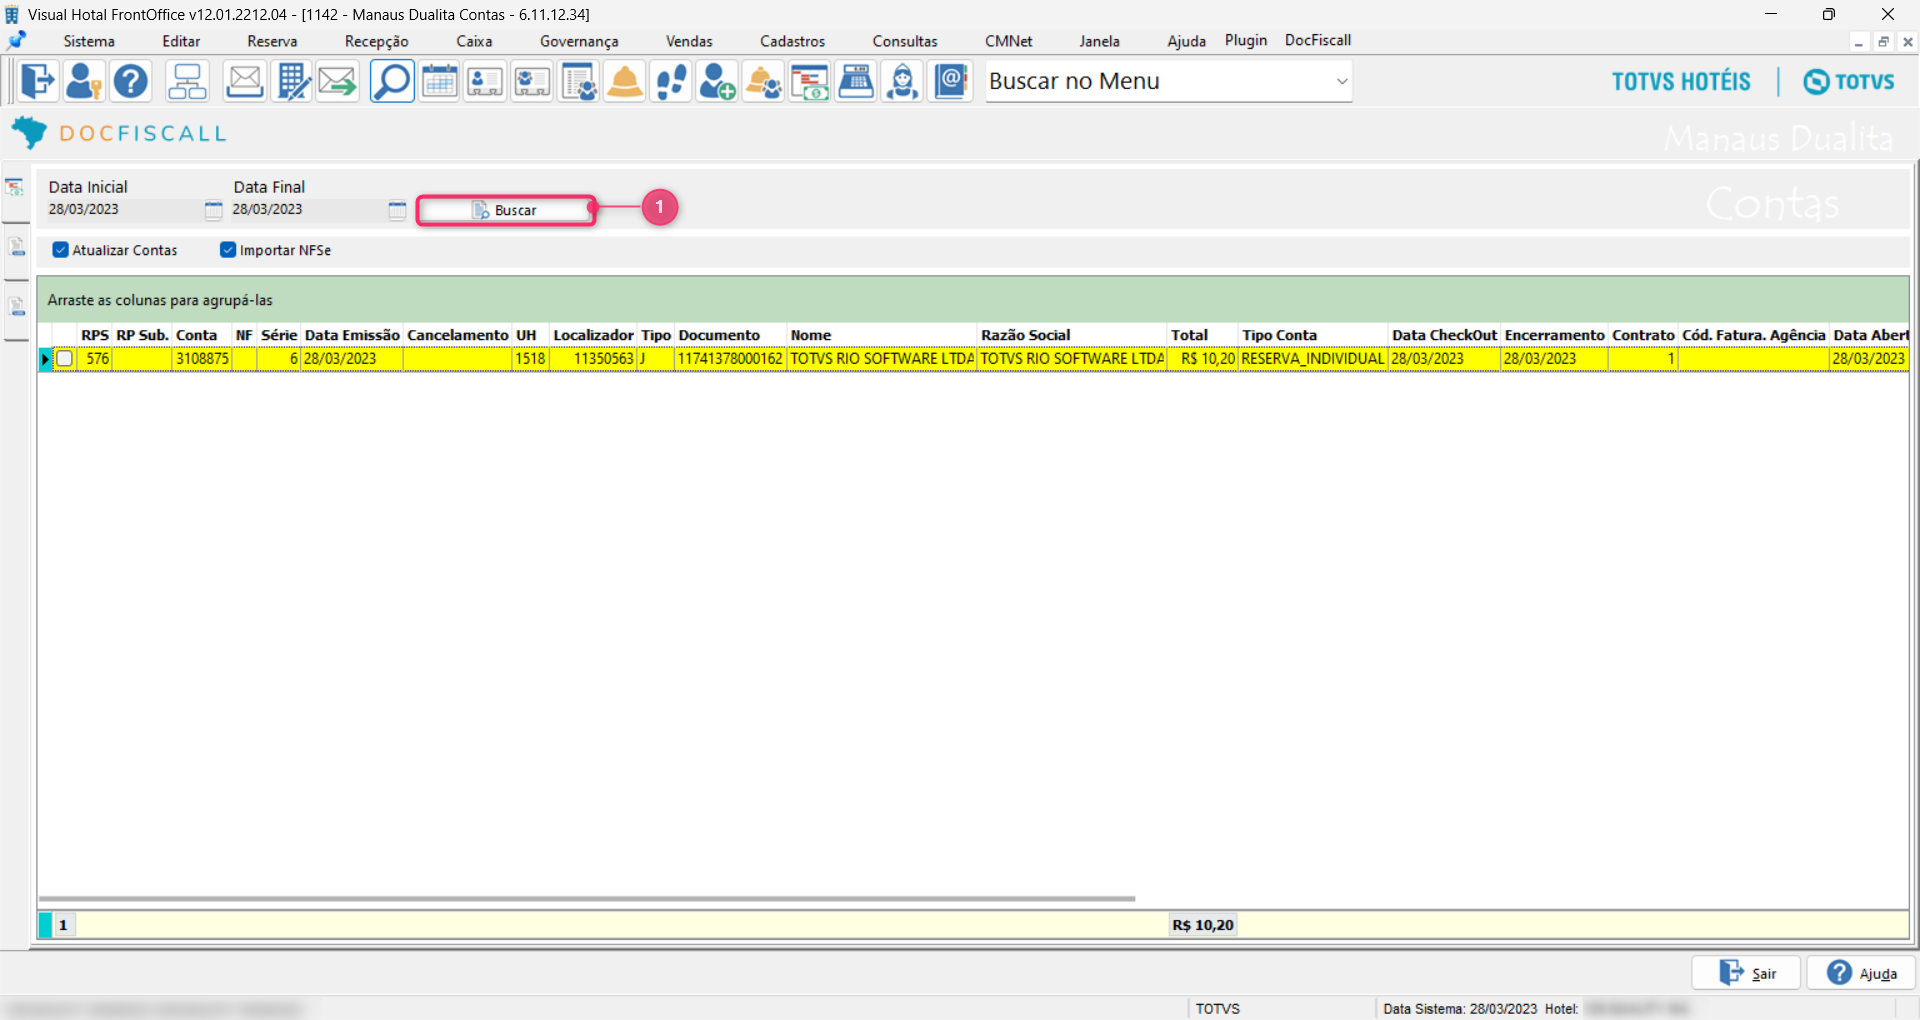The width and height of the screenshot is (1920, 1020).
Task: Select the Documento cell 11741378000162
Action: pyautogui.click(x=730, y=359)
